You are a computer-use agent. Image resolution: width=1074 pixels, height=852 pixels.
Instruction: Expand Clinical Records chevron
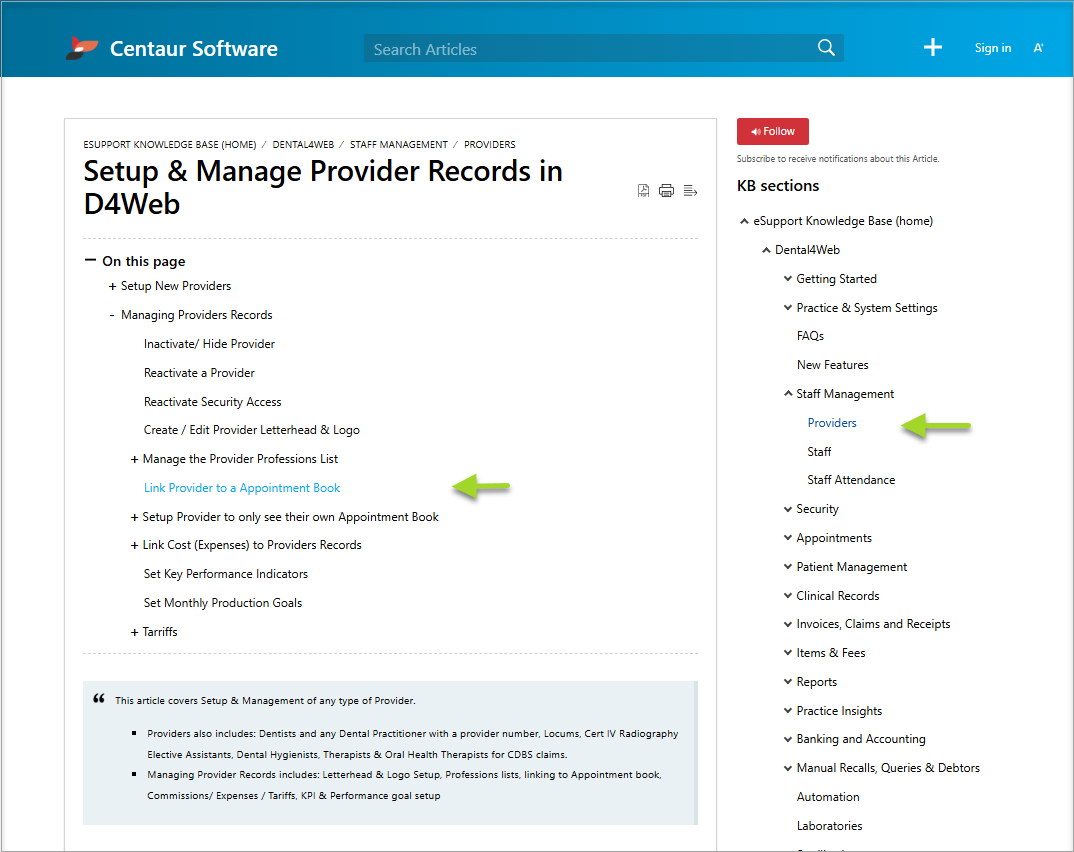pyautogui.click(x=788, y=596)
